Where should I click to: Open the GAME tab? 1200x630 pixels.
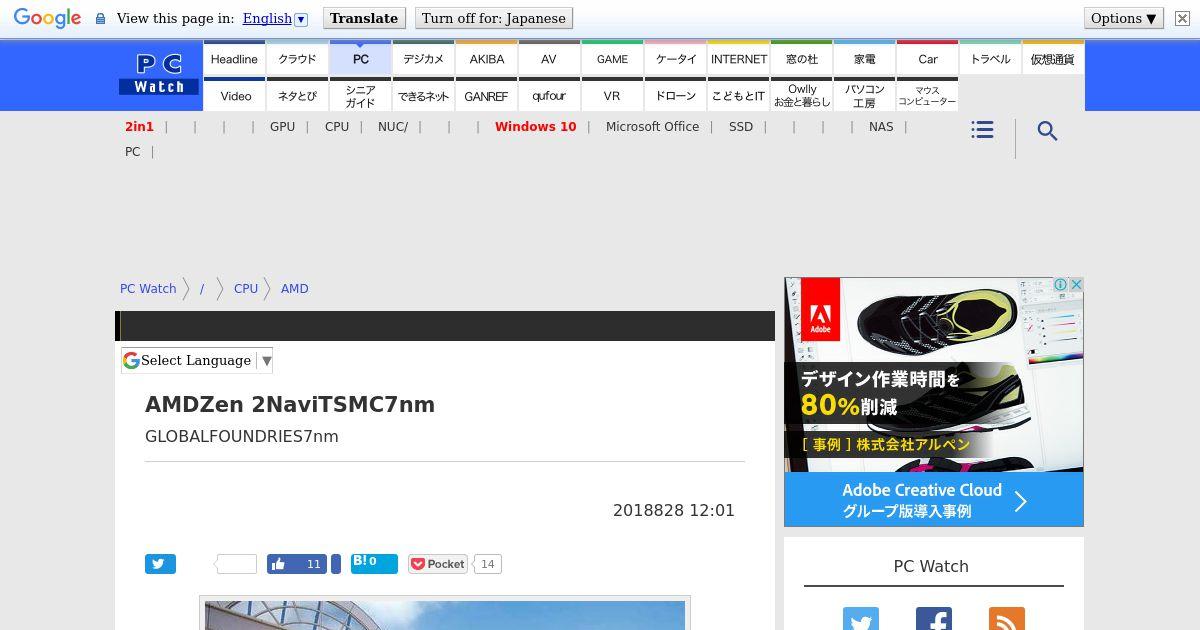tap(612, 59)
